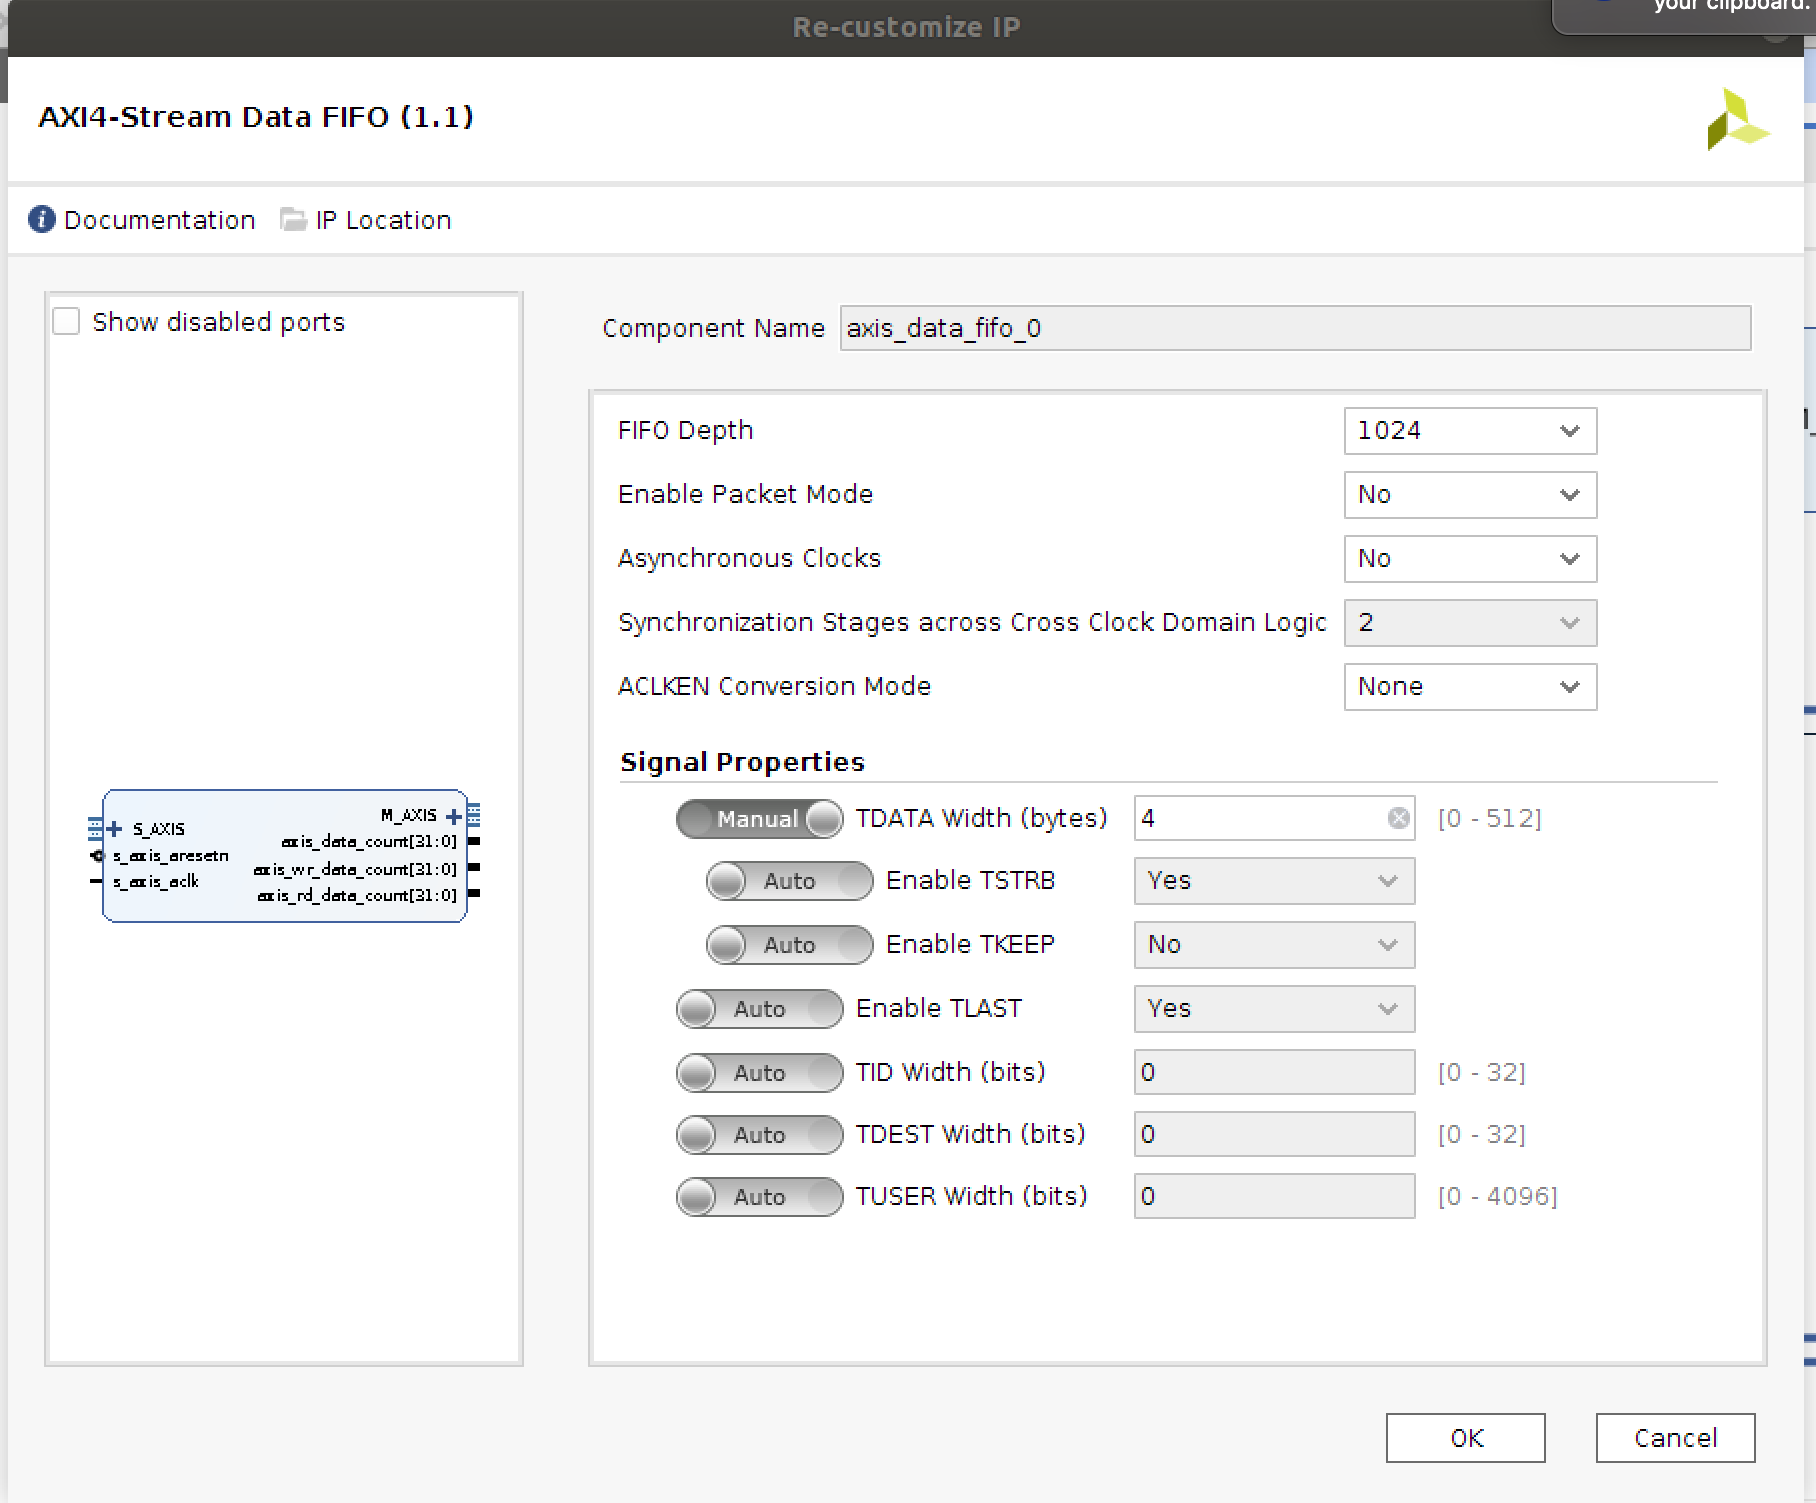Image resolution: width=1816 pixels, height=1503 pixels.
Task: Click the Re-customize IP title bar
Action: [x=906, y=27]
